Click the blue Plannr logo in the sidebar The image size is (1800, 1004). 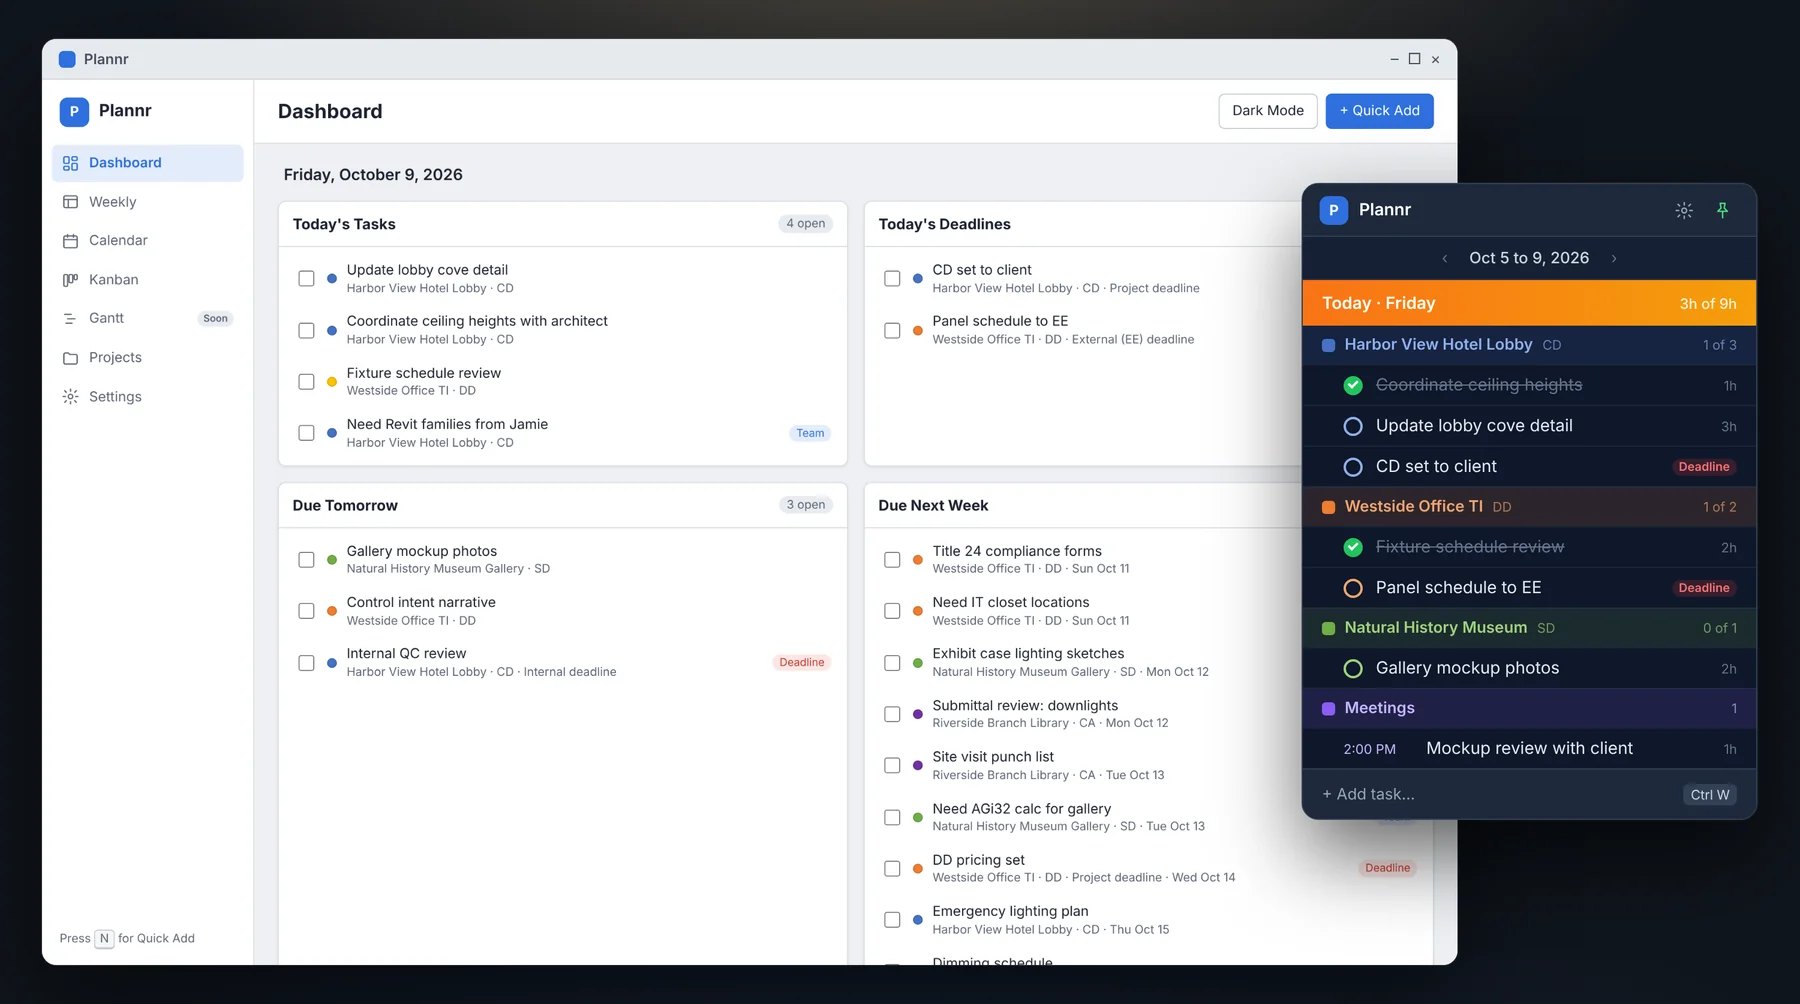click(x=74, y=112)
